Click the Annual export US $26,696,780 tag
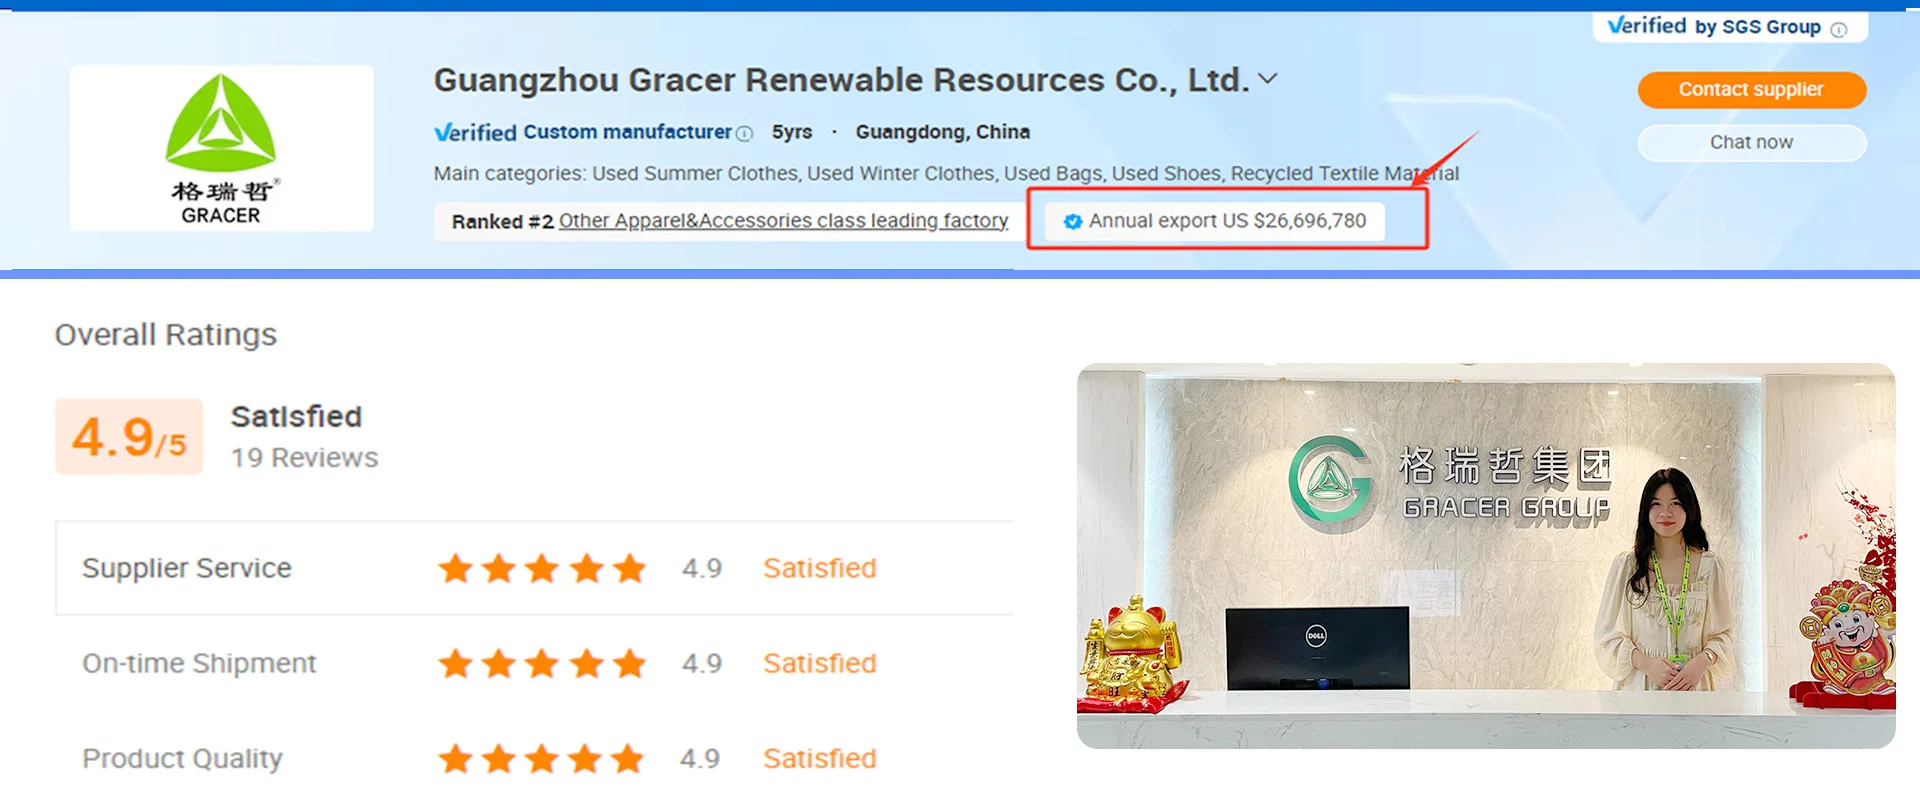1920x800 pixels. [x=1215, y=221]
